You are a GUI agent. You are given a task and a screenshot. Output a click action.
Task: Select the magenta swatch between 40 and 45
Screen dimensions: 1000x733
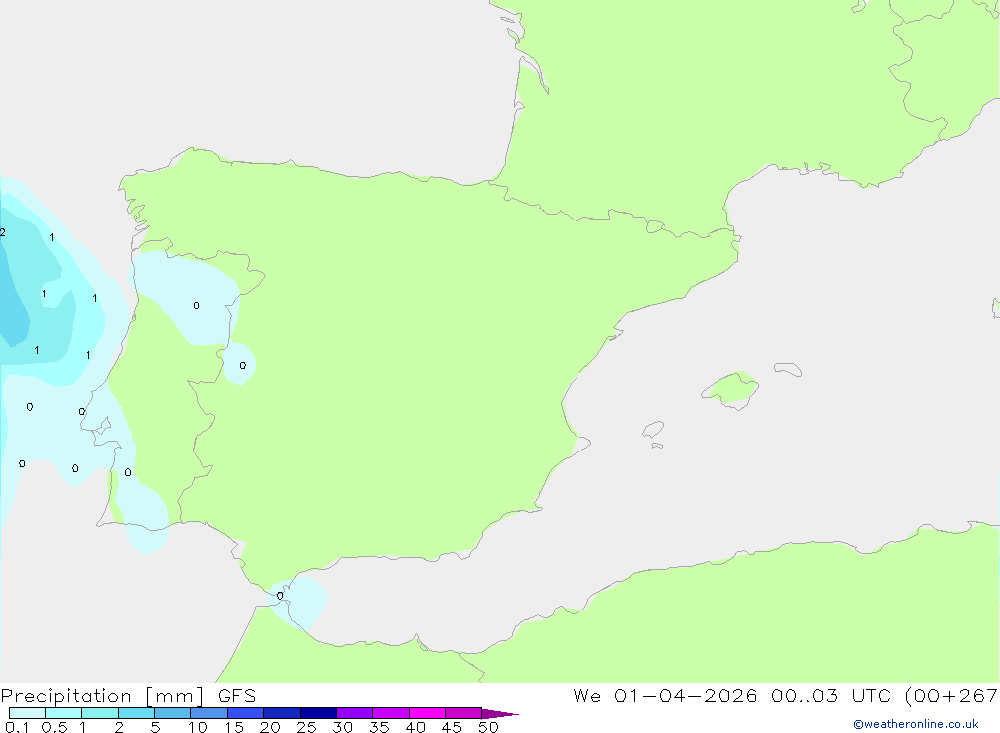(x=427, y=713)
